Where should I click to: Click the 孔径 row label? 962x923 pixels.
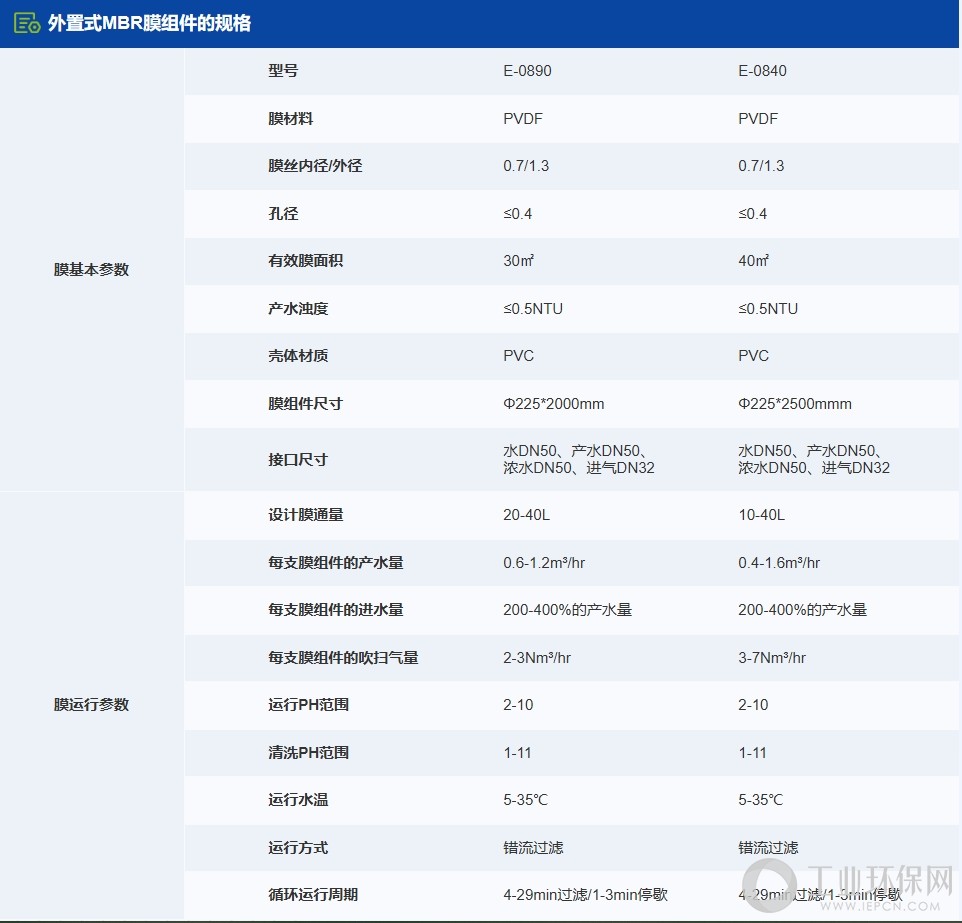coord(283,214)
